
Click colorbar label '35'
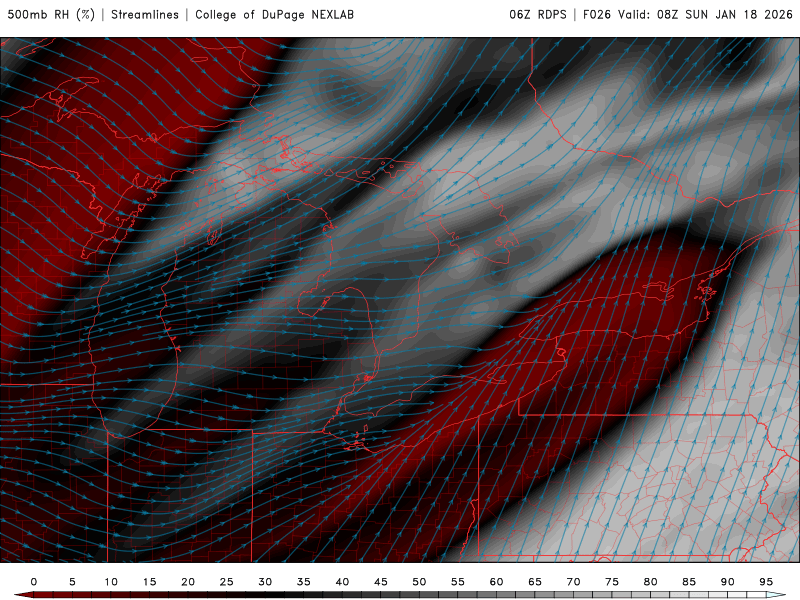pos(304,582)
